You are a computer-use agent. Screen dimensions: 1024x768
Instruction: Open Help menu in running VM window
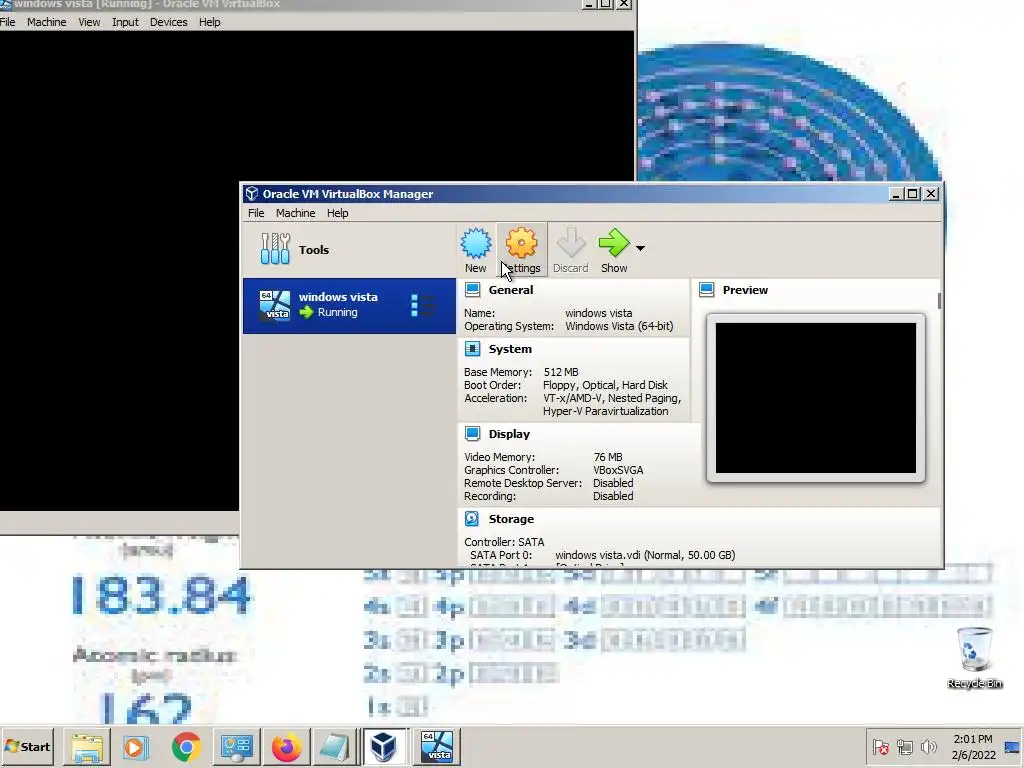[x=210, y=22]
